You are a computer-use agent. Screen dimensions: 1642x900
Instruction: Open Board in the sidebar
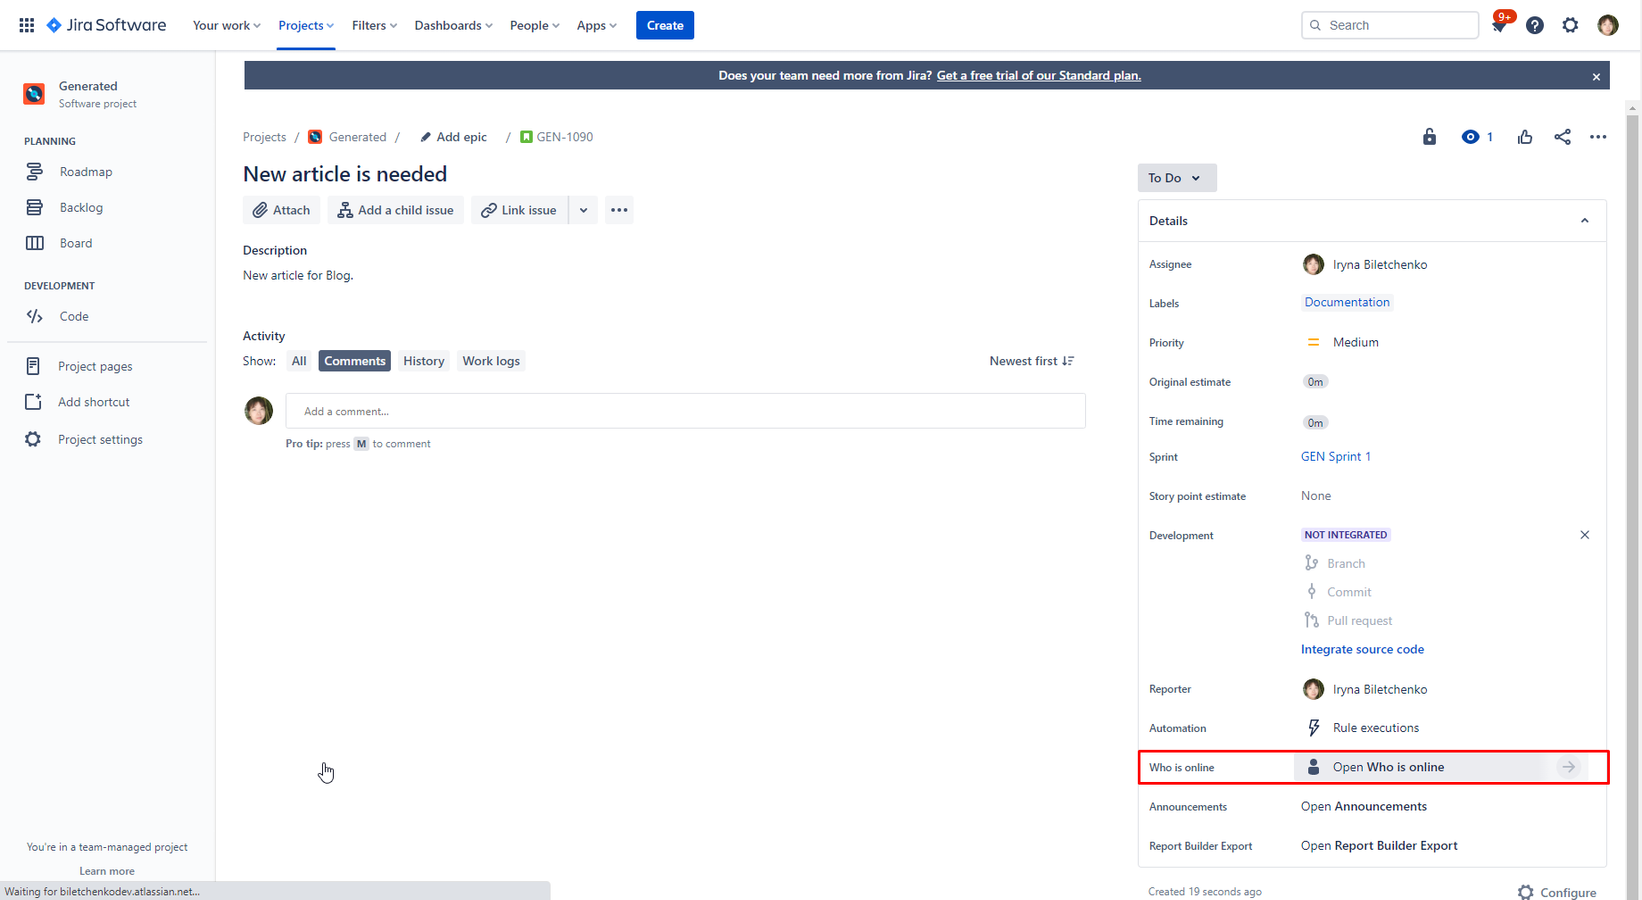pyautogui.click(x=76, y=243)
